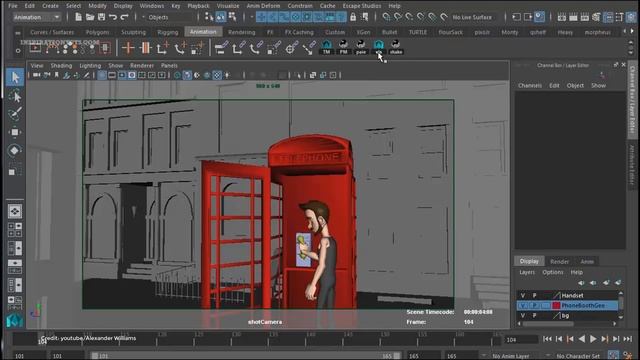Click the New Scene icon
640x360 pixels.
(78, 17)
